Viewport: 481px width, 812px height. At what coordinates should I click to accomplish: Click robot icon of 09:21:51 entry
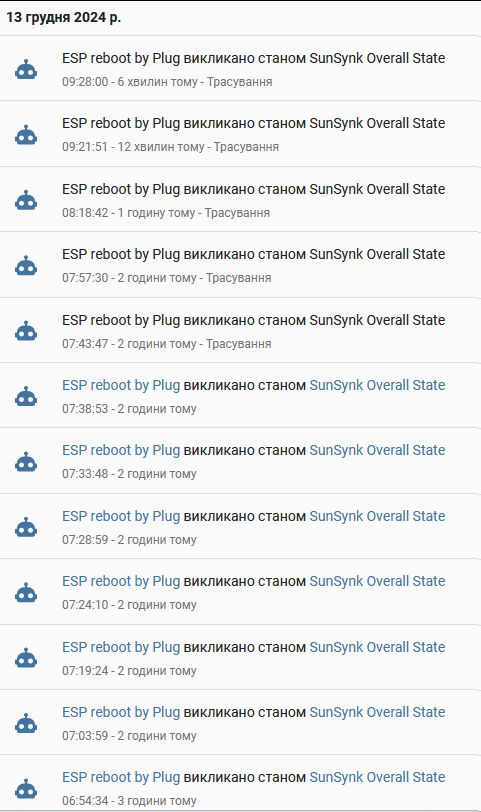pos(26,135)
